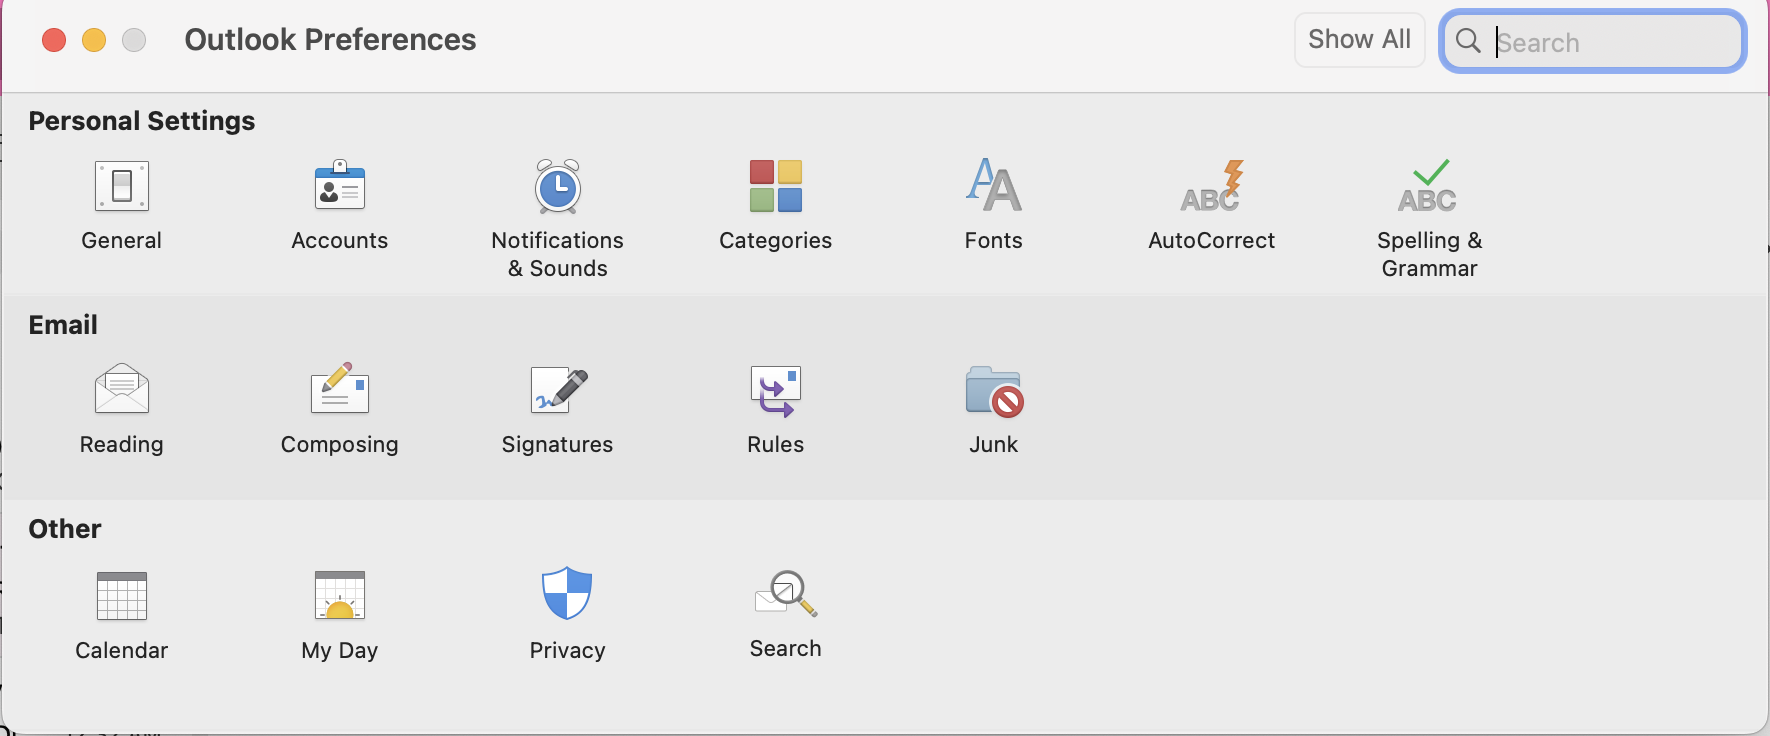The image size is (1770, 736).
Task: Open Notifications & Sounds preferences
Action: point(557,187)
